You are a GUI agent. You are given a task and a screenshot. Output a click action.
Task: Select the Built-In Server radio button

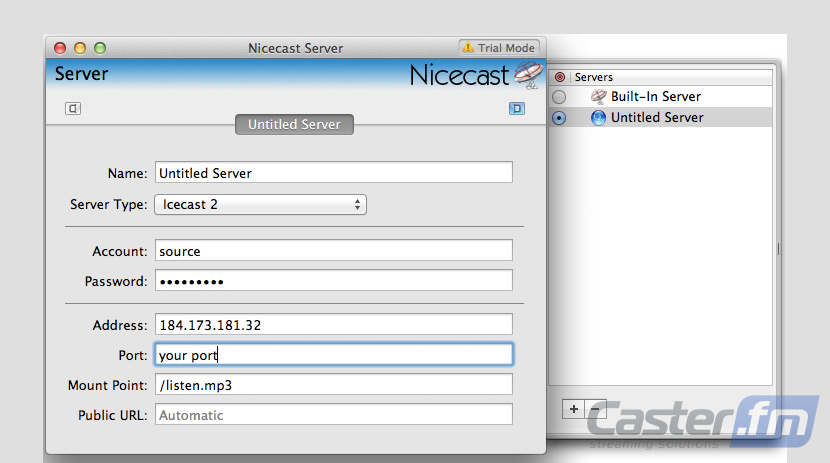pyautogui.click(x=558, y=97)
